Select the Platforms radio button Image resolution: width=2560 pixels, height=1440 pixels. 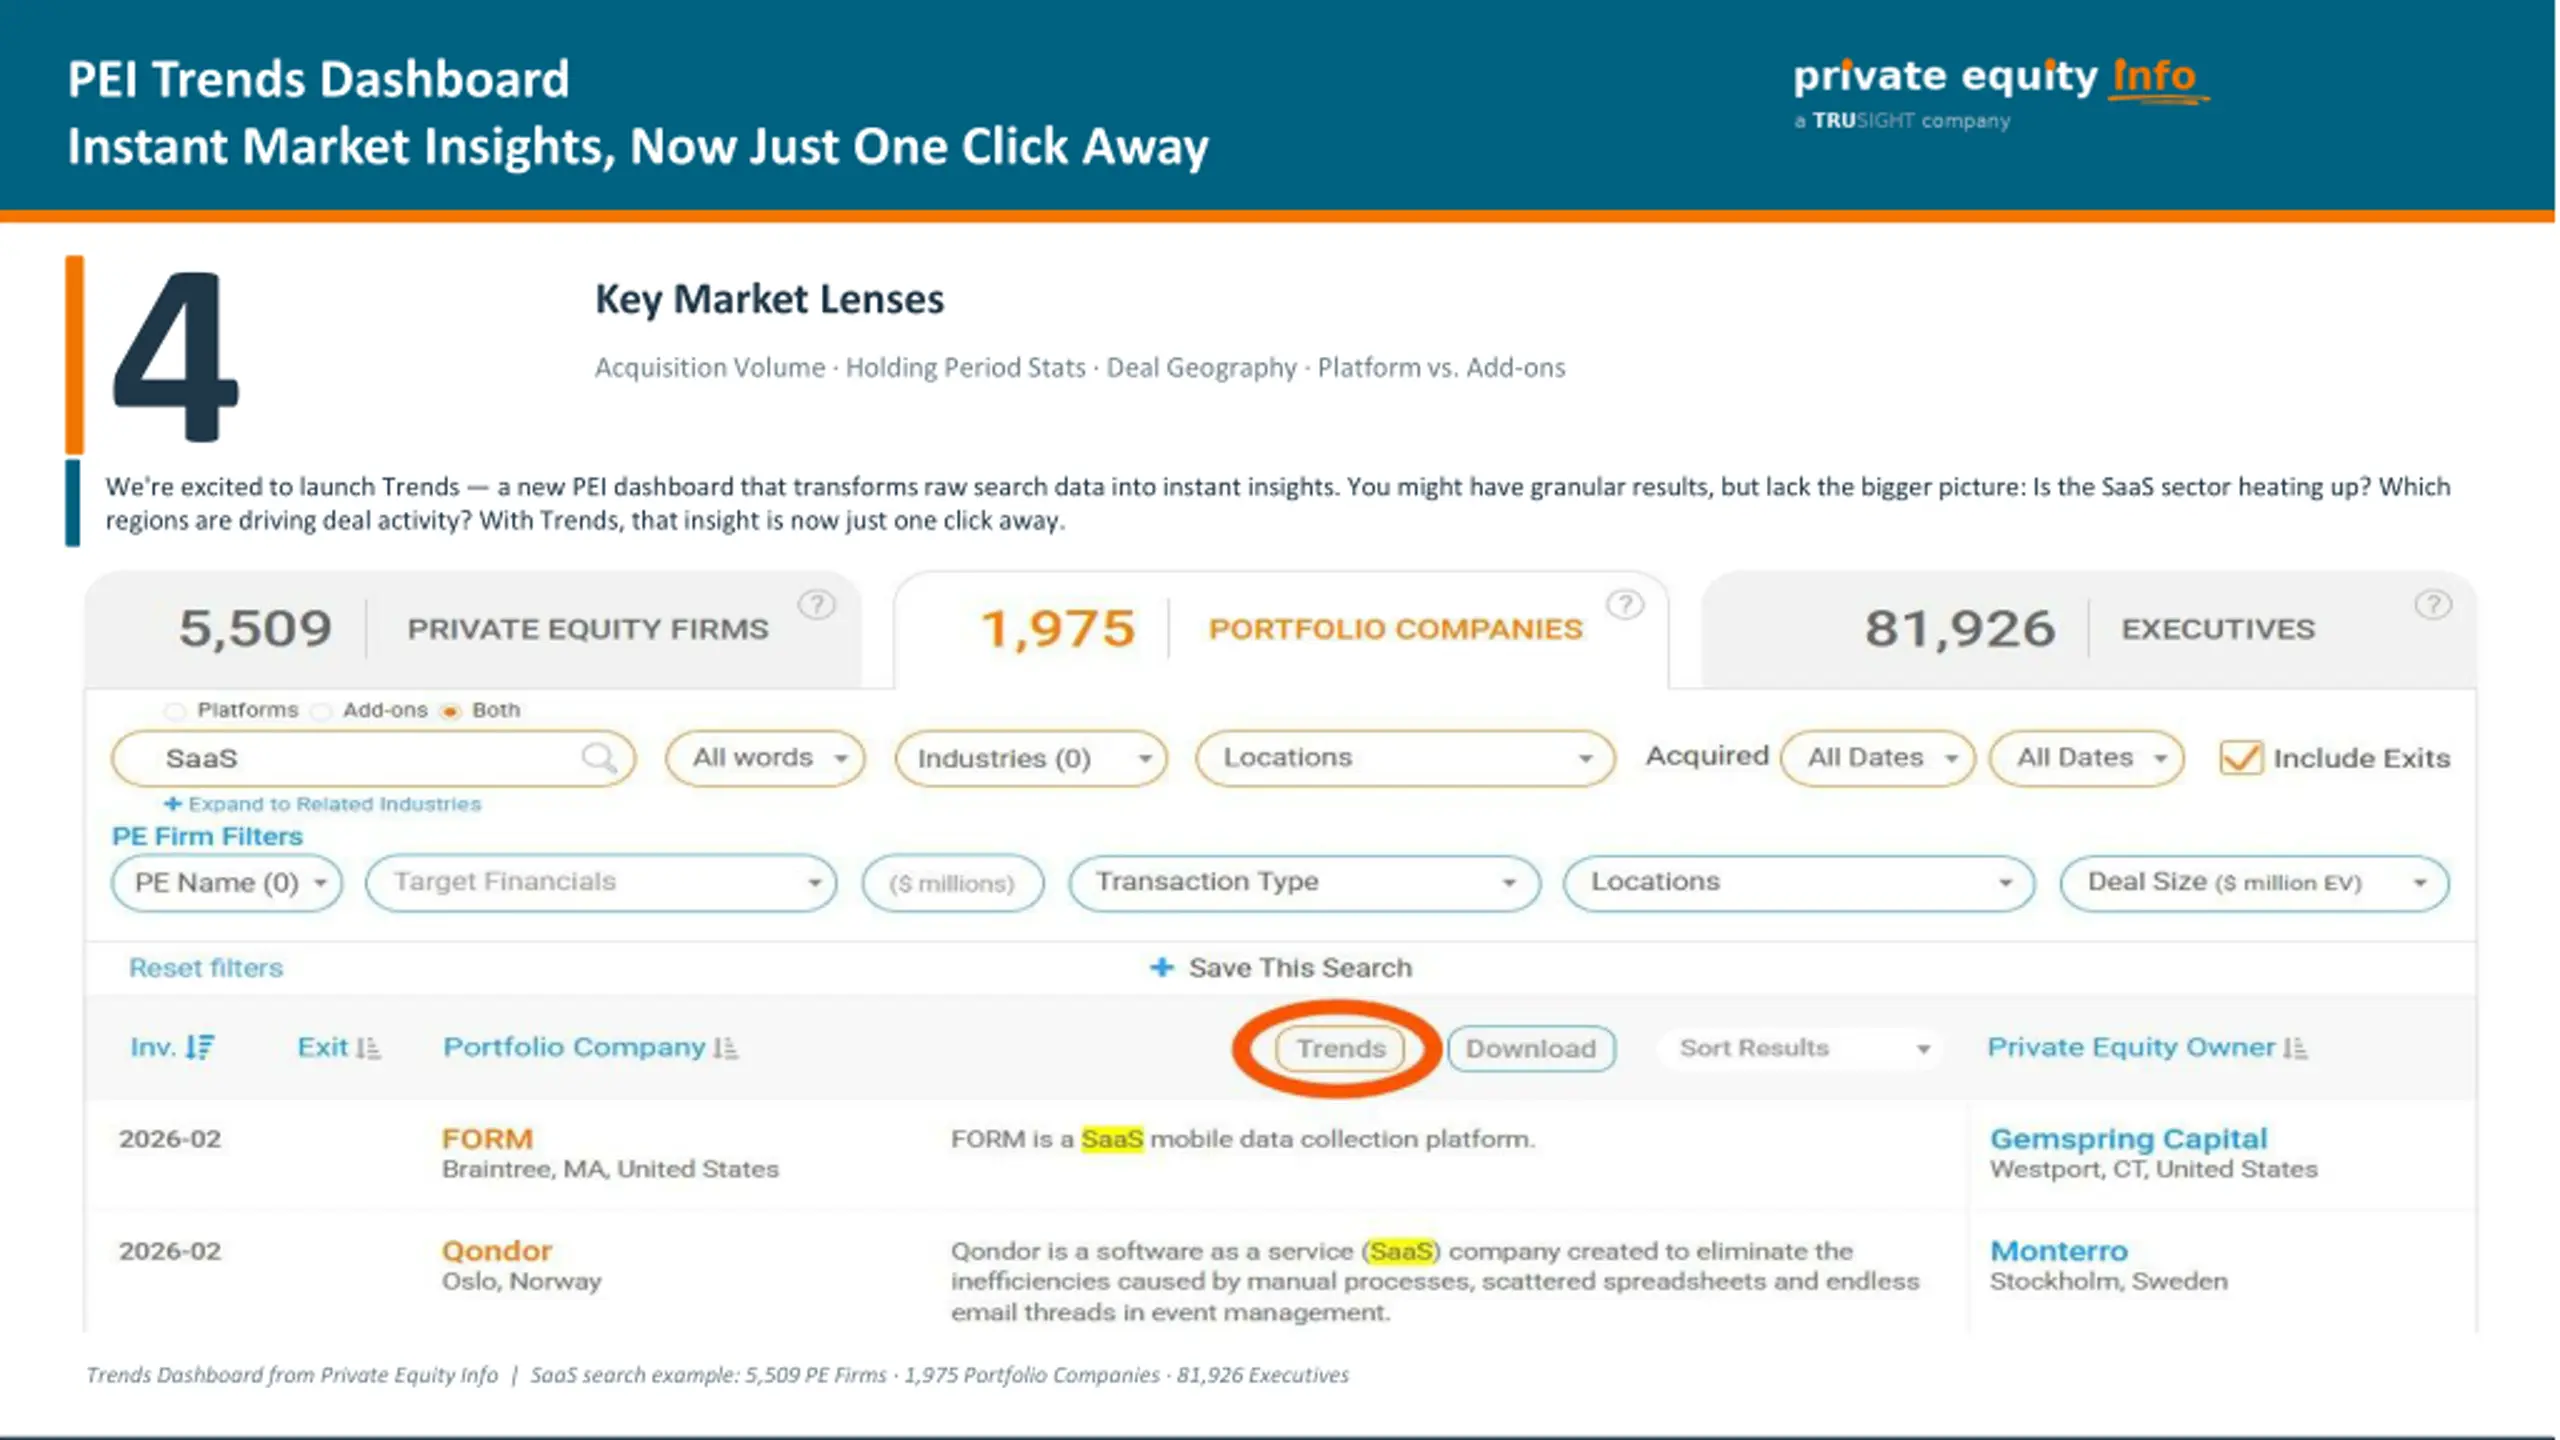pos(176,711)
